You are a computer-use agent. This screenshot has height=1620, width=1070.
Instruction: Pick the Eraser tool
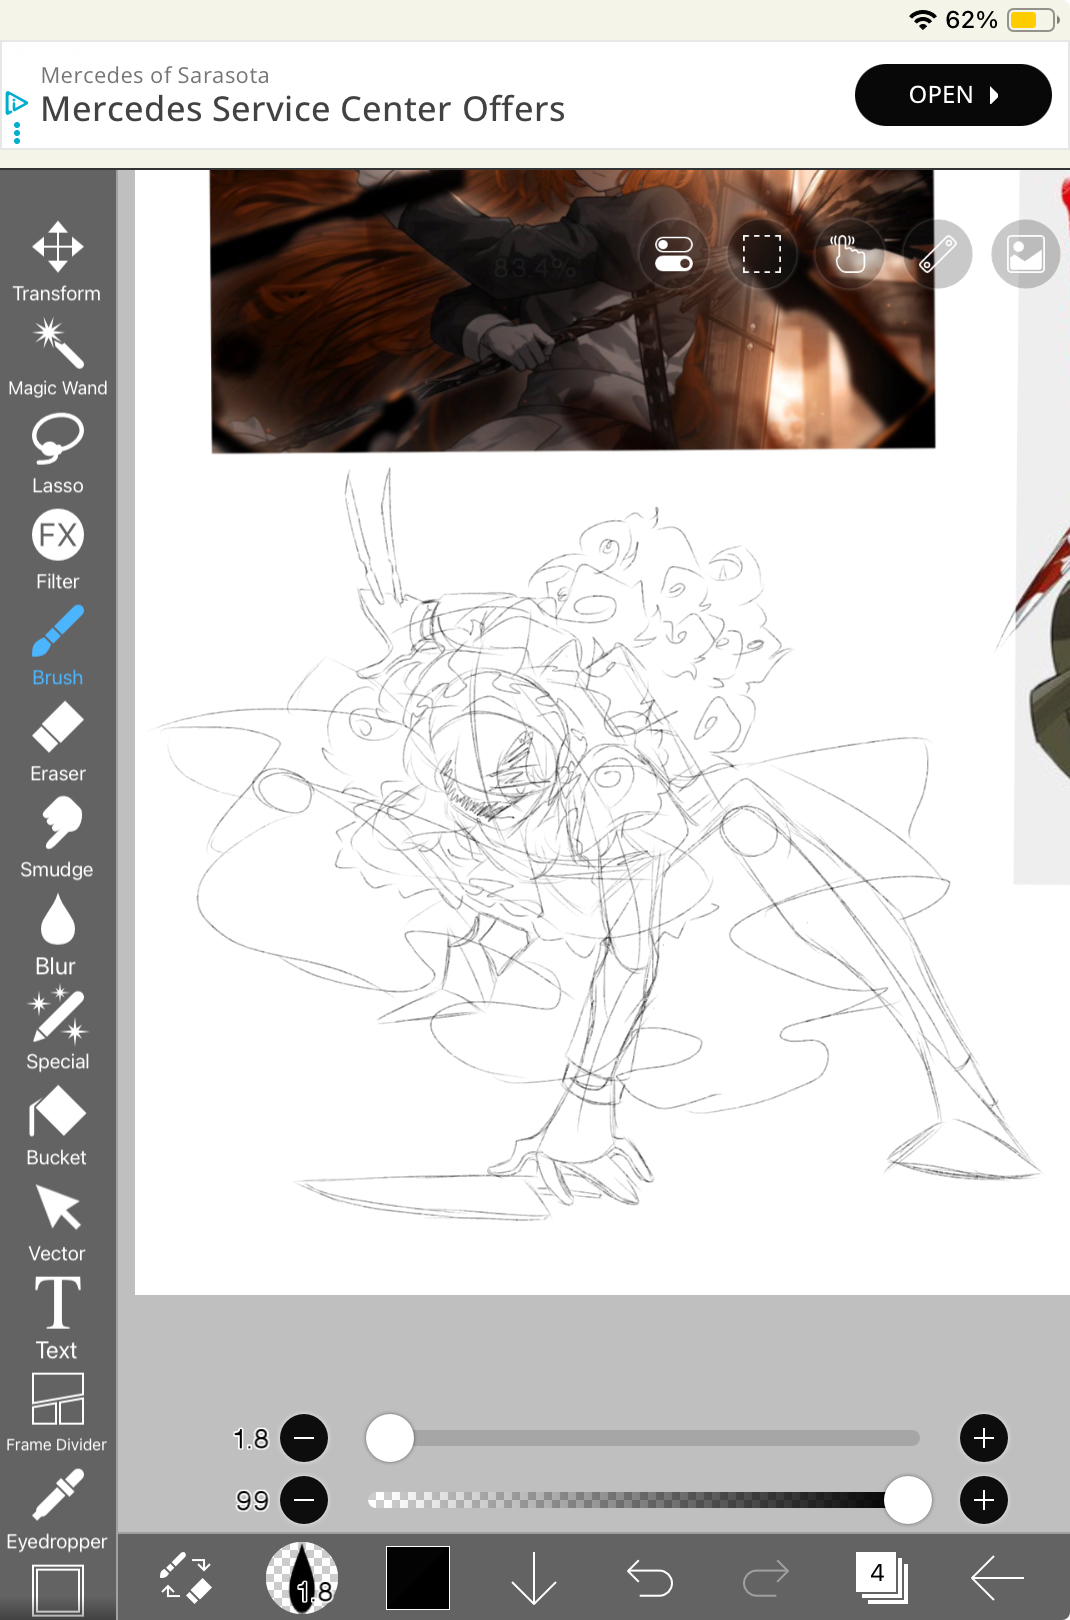click(57, 741)
